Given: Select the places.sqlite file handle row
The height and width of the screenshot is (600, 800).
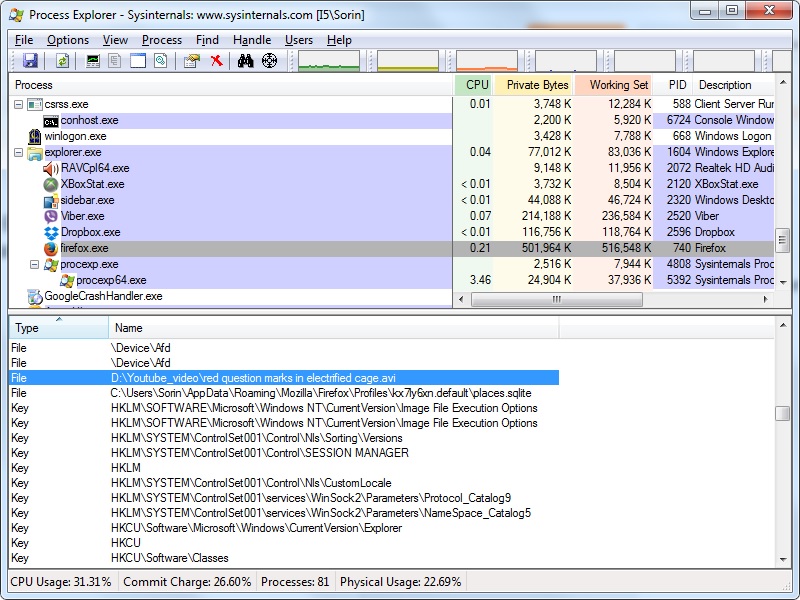Looking at the screenshot, I should coord(284,393).
